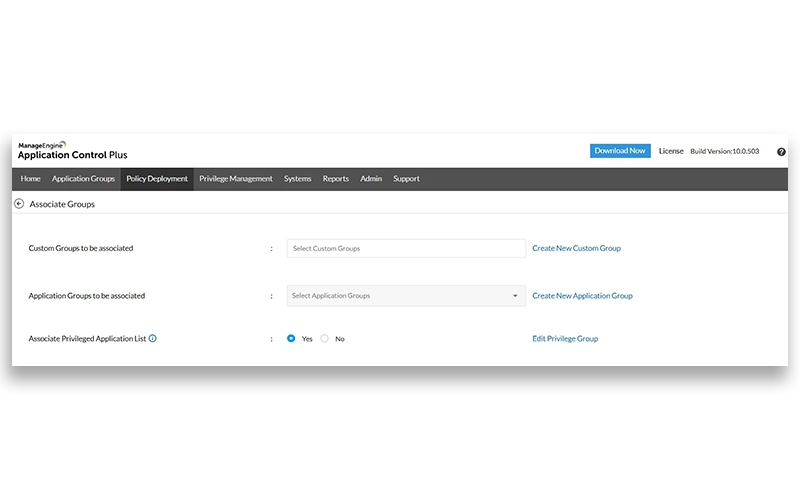The image size is (800, 500).
Task: Click the License link
Action: coord(671,151)
